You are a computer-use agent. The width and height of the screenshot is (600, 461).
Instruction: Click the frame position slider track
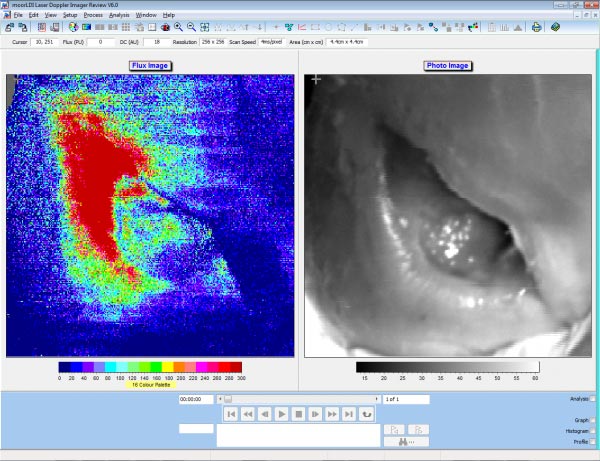[x=300, y=399]
